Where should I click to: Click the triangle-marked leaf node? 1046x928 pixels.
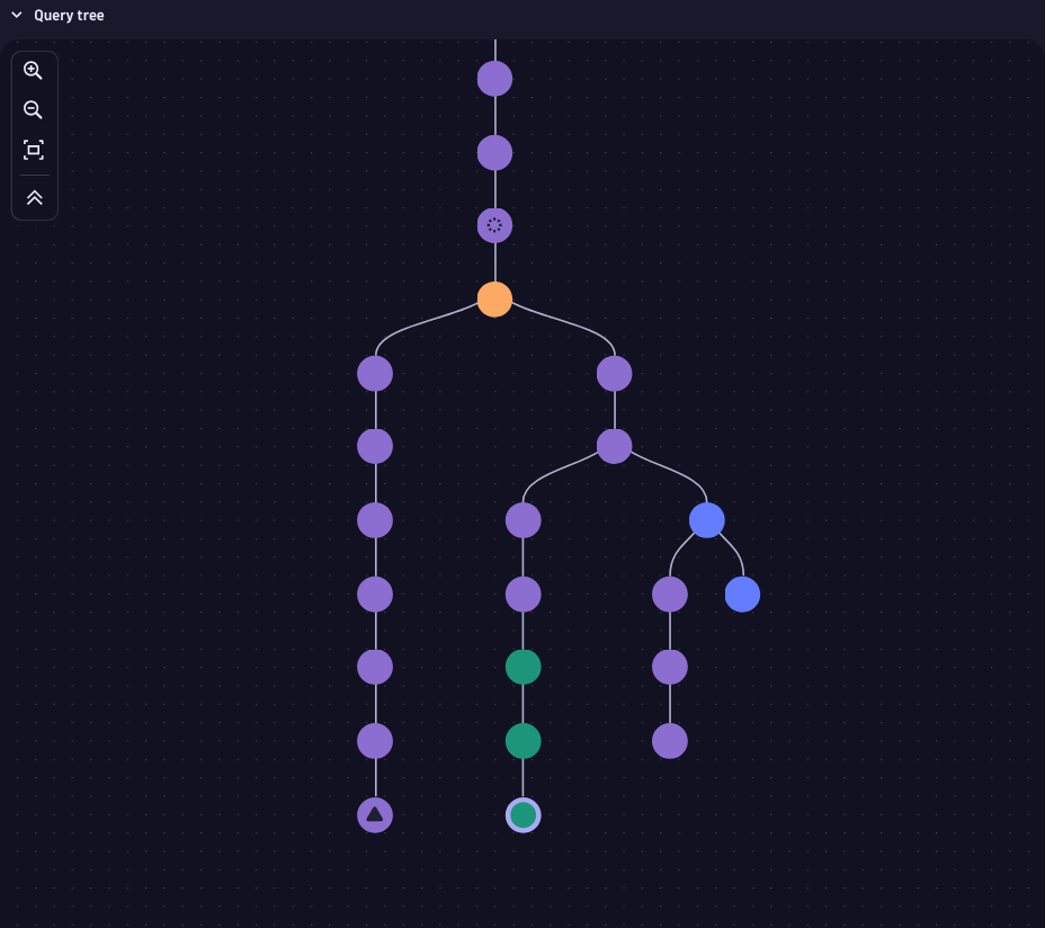coord(375,814)
